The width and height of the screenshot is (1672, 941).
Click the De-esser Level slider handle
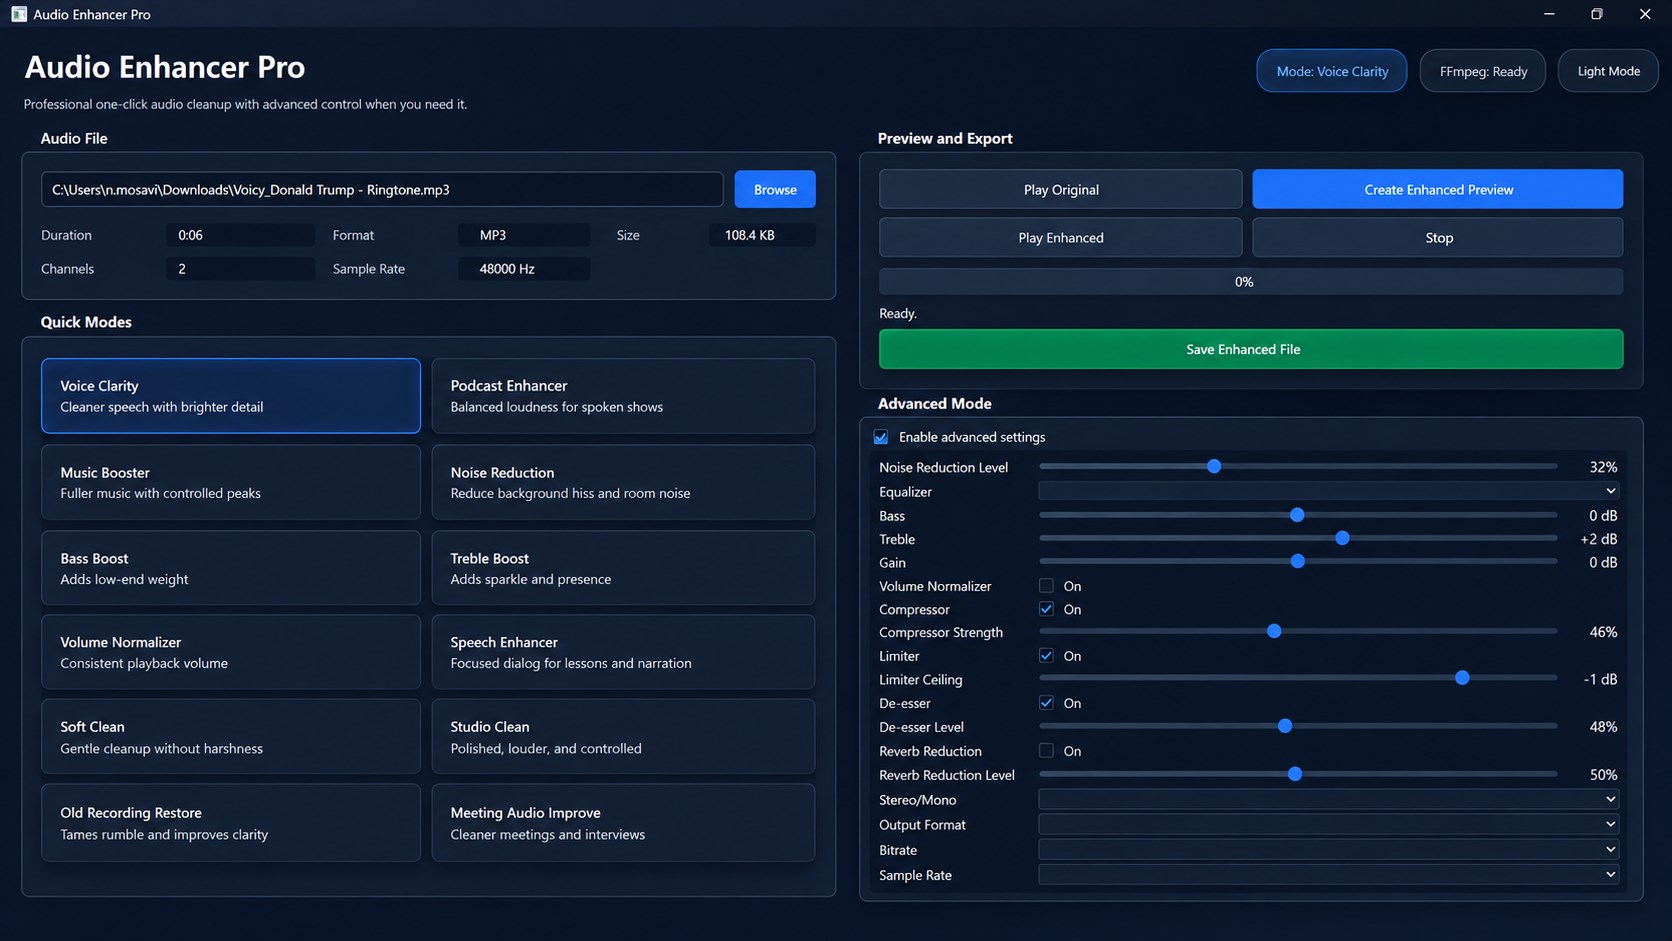point(1285,726)
